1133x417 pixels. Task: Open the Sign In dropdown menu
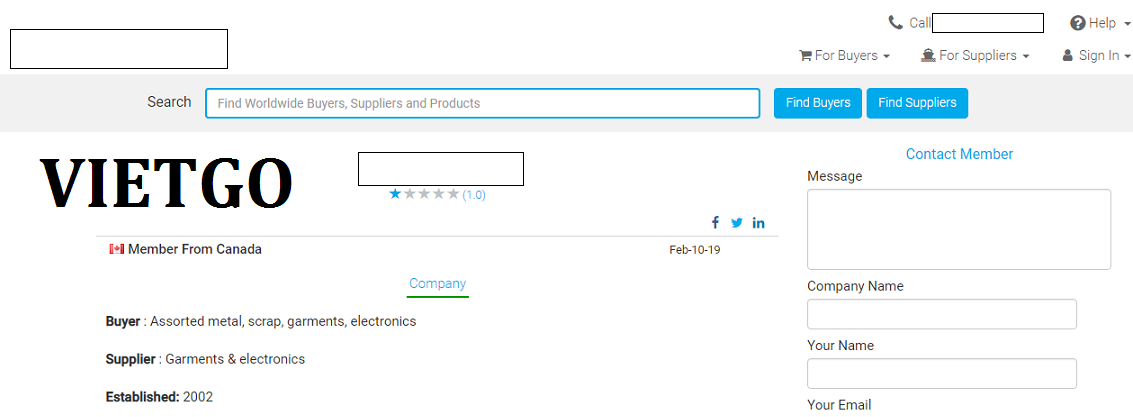[x=1096, y=56]
